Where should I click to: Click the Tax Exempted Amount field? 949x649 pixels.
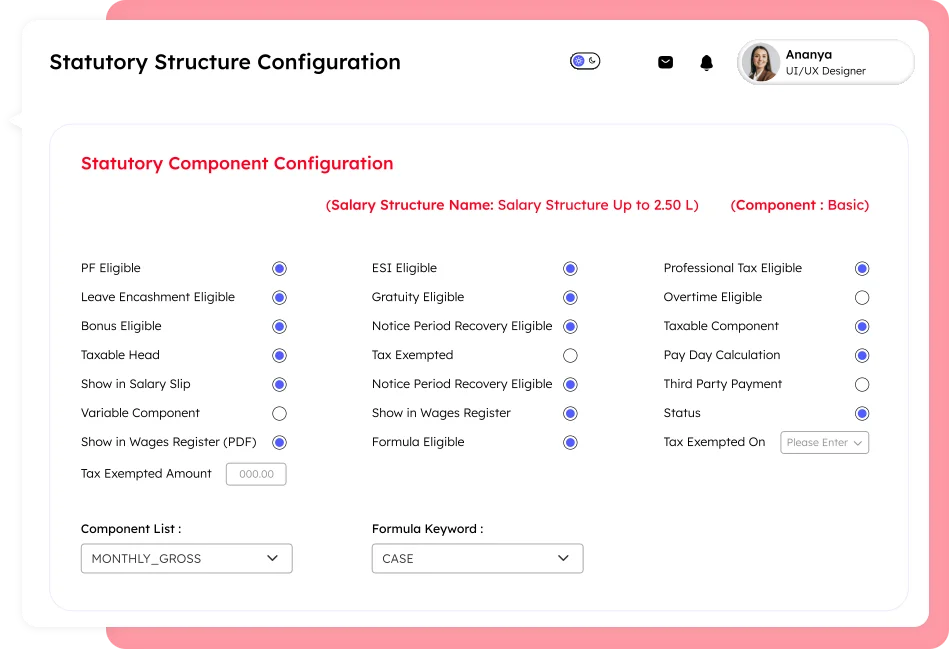[256, 474]
